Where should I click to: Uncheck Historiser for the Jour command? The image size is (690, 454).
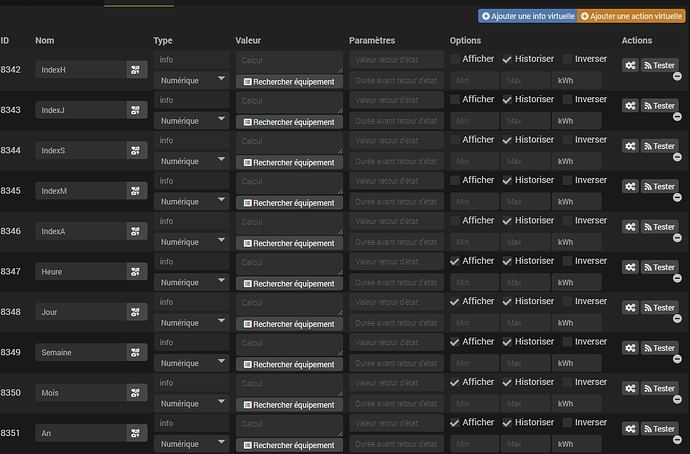(508, 301)
